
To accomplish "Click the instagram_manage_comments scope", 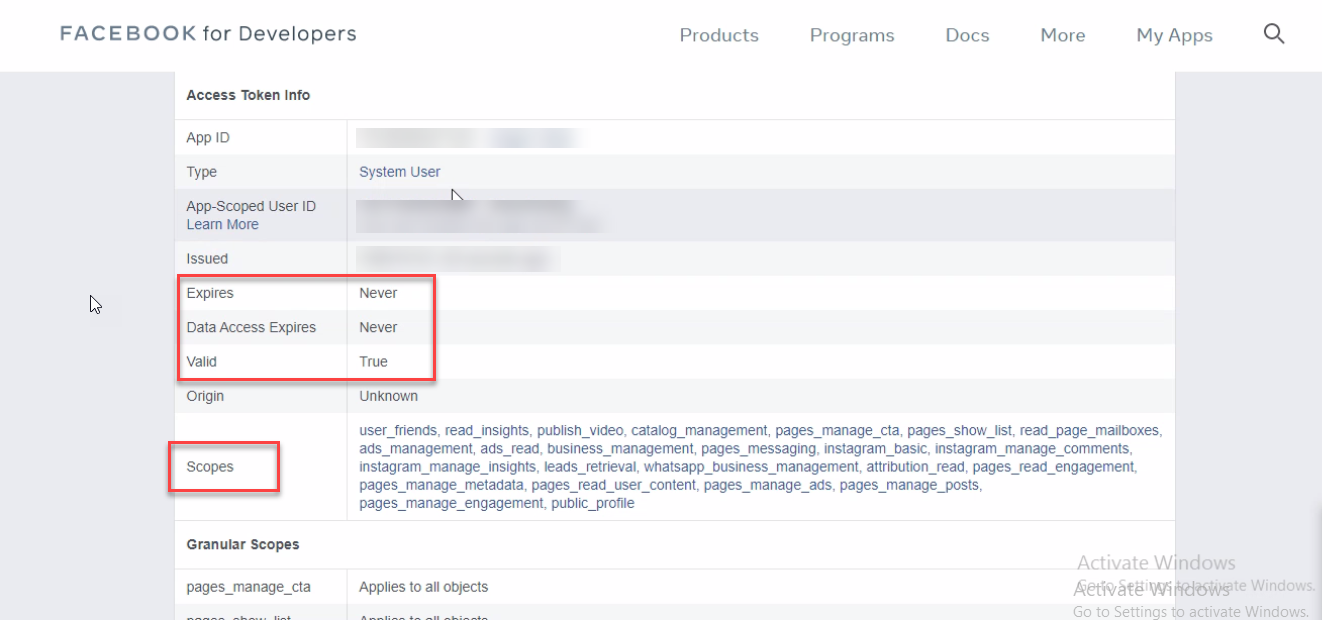I will (x=1031, y=449).
